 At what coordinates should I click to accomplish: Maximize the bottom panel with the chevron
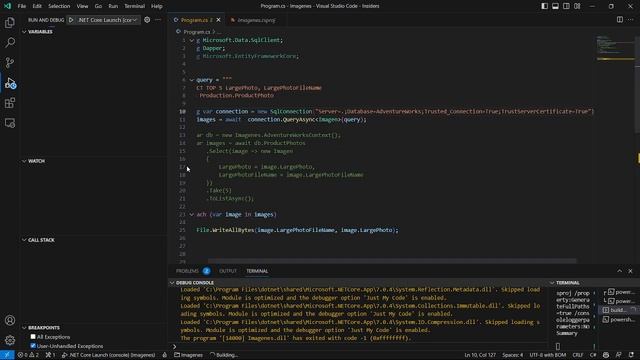pos(620,271)
